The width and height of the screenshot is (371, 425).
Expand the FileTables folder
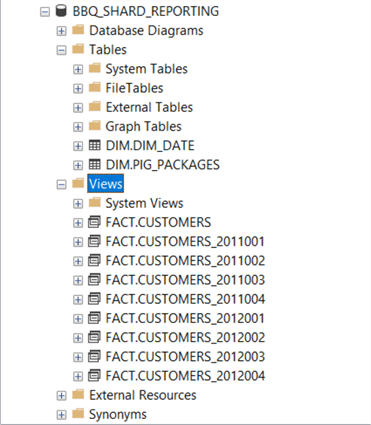78,89
